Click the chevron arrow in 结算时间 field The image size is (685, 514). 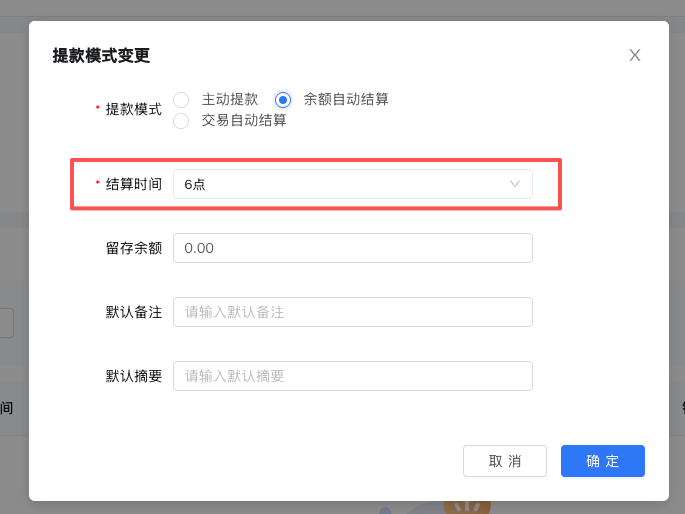(x=515, y=184)
